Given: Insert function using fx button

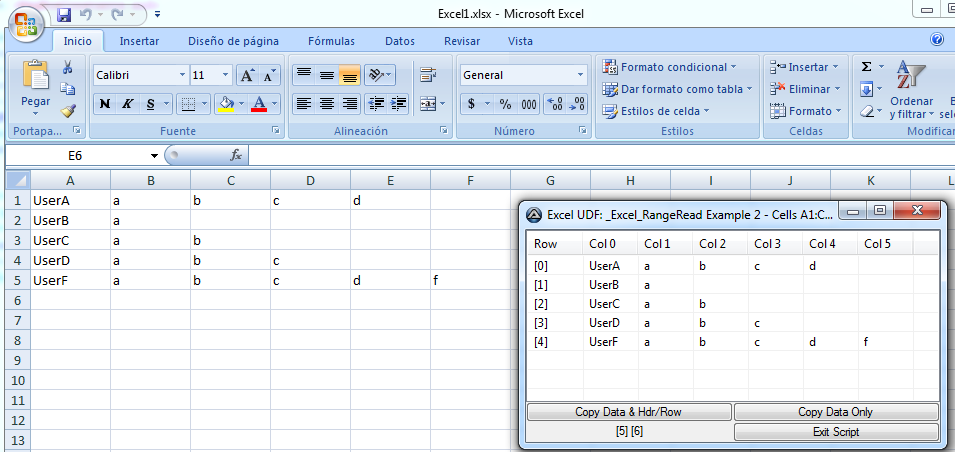Looking at the screenshot, I should 236,156.
